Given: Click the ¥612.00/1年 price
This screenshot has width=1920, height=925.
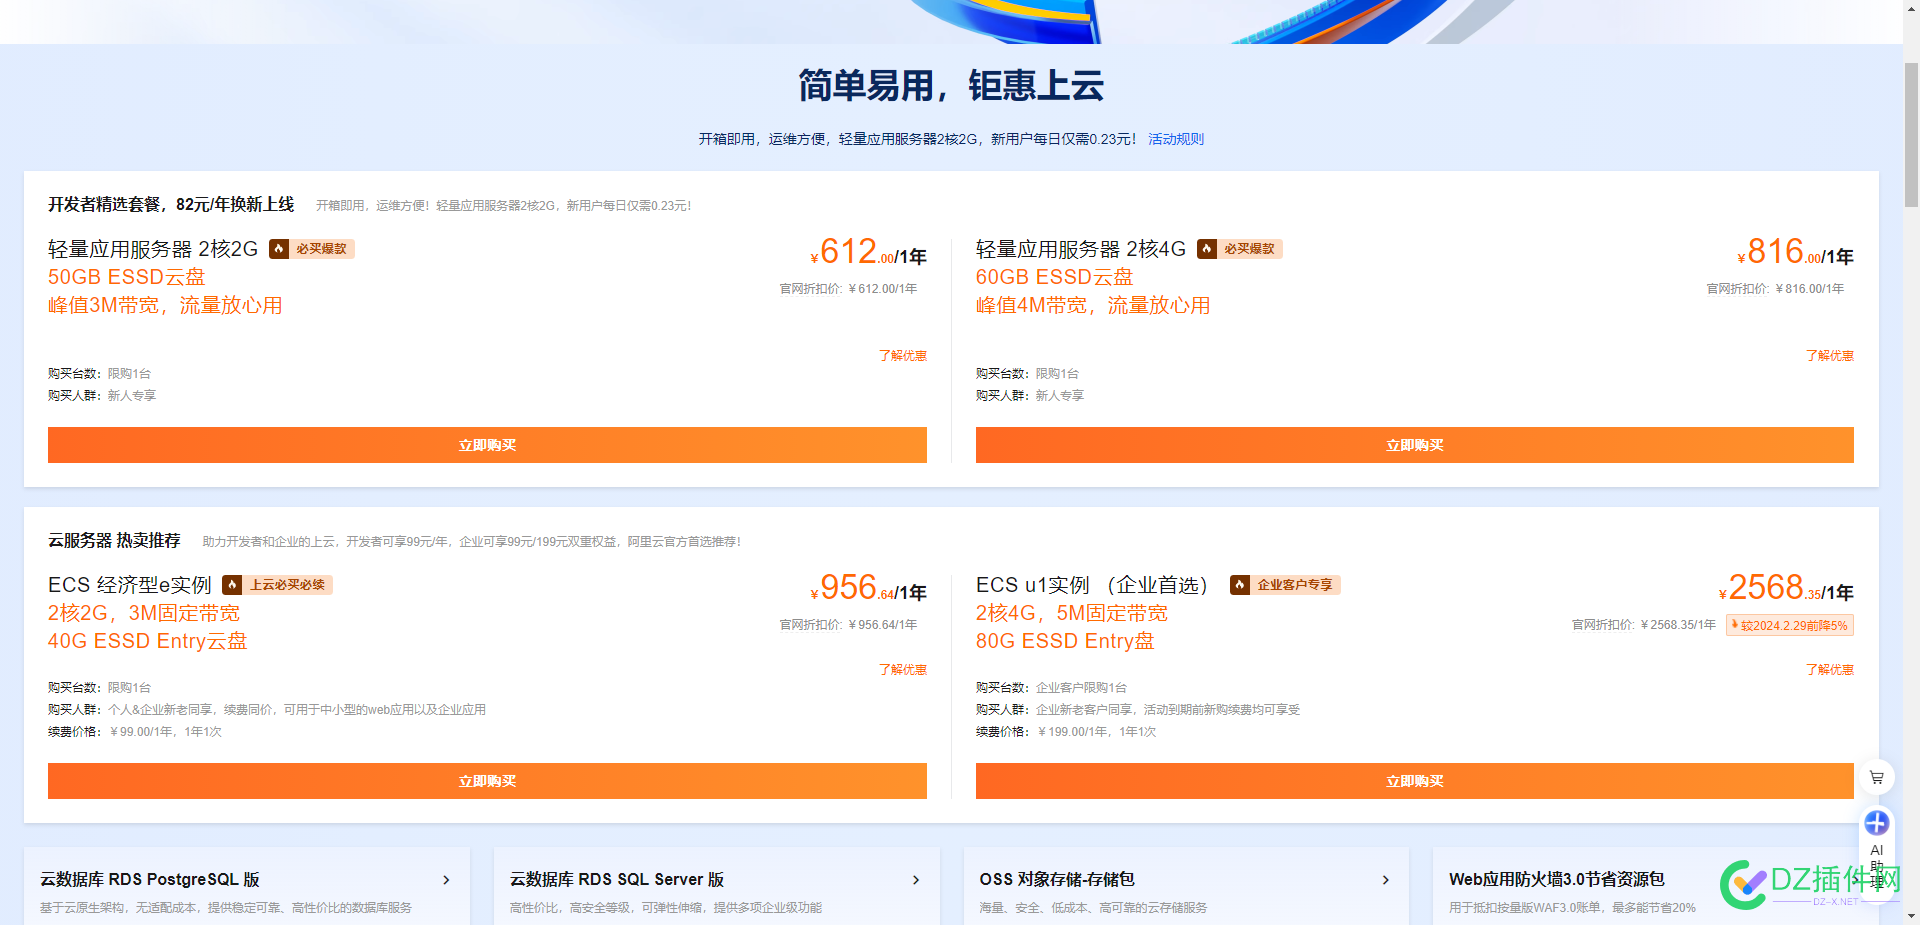Looking at the screenshot, I should click(868, 252).
